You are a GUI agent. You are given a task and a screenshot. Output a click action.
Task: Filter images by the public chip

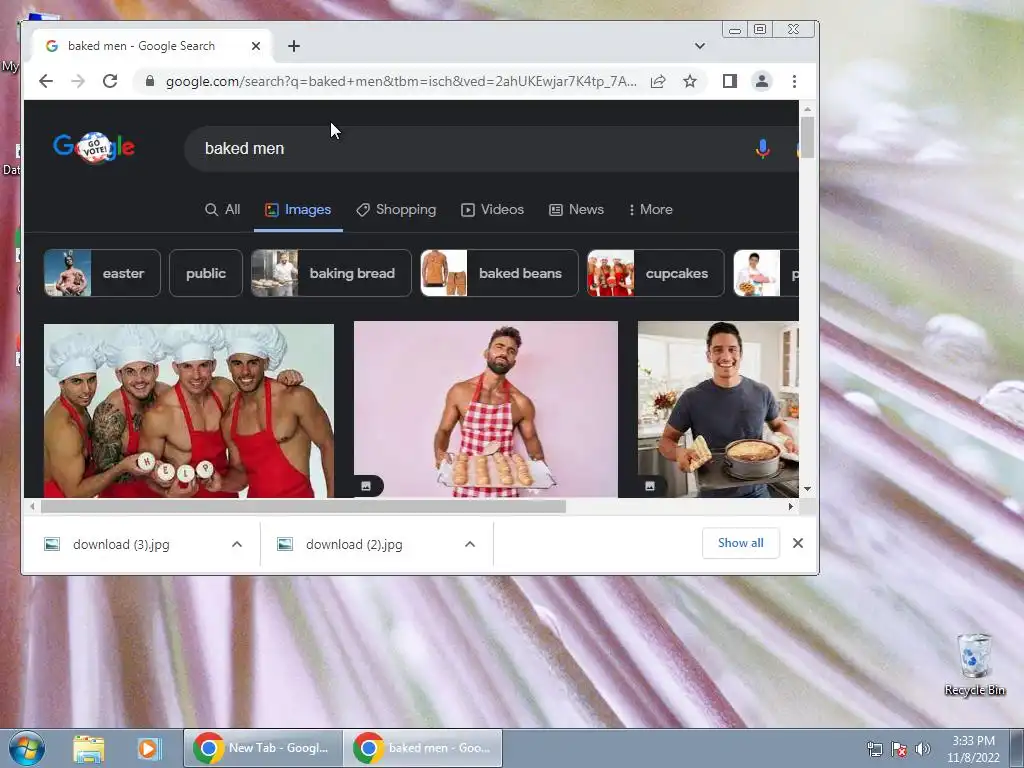(206, 273)
